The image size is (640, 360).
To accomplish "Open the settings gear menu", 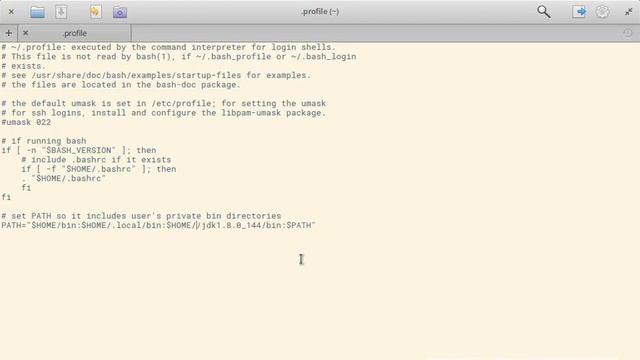I will 602,11.
